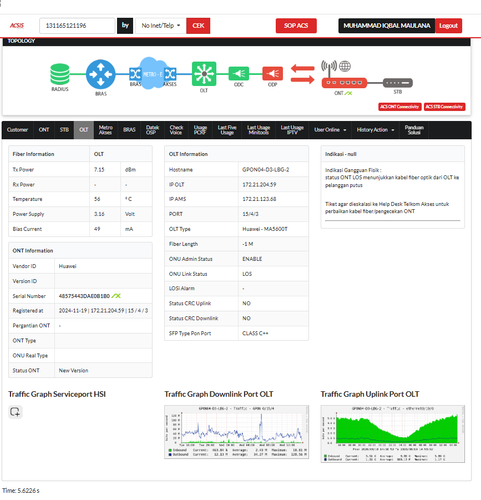Image resolution: width=481 pixels, height=500 pixels.
Task: Click IP OLT value 172.21.204.59
Action: click(x=259, y=185)
